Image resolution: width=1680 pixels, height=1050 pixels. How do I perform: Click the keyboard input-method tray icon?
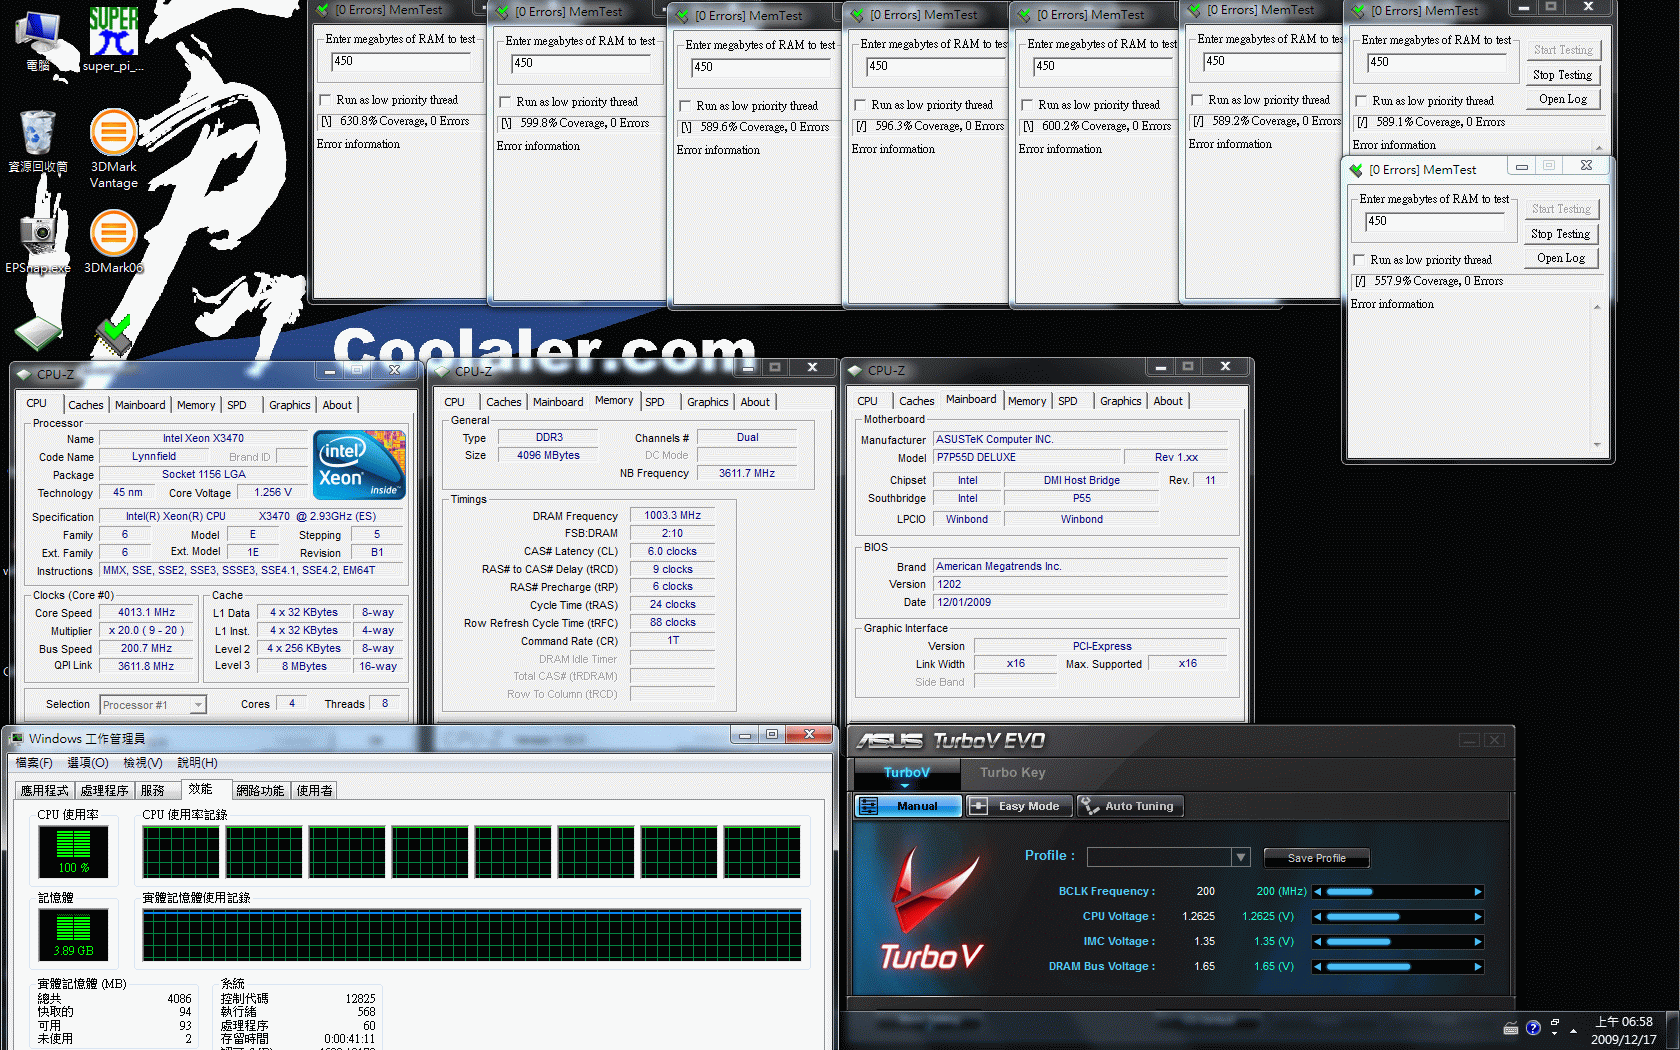click(x=1511, y=1028)
